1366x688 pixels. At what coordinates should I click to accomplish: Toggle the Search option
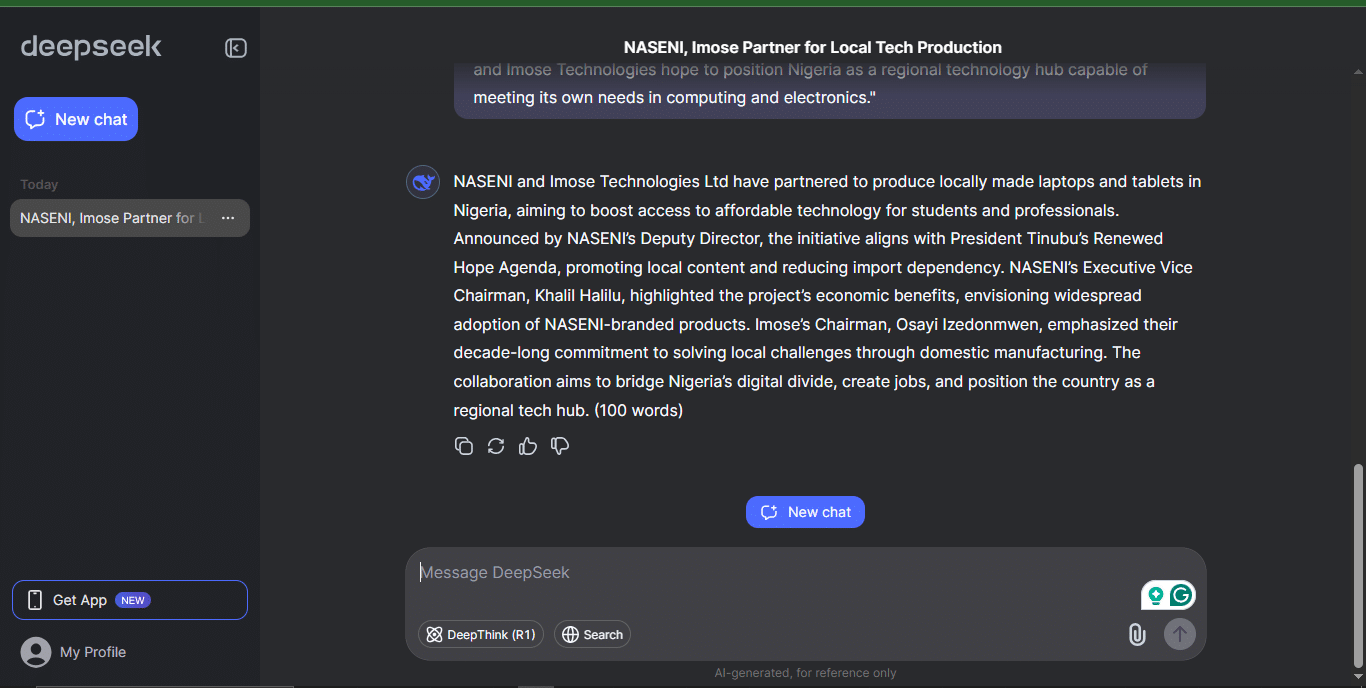coord(592,634)
